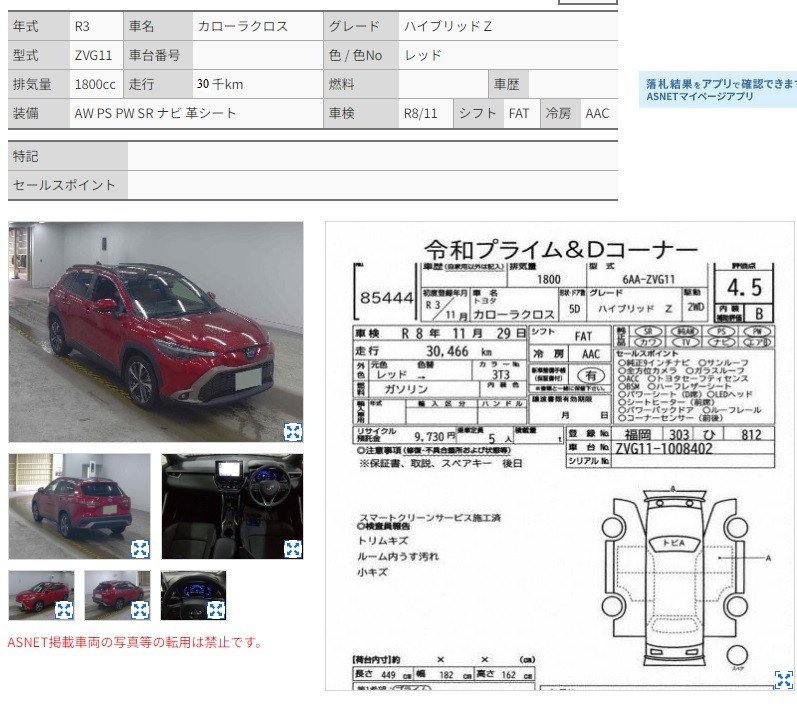
Task: Select the car name カローラクロス
Action: tap(242, 26)
